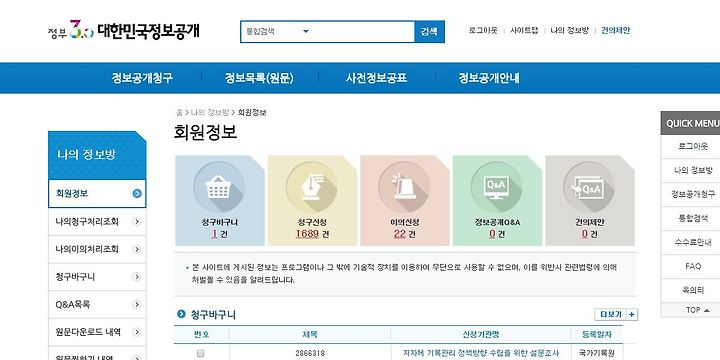Click 홈 in the breadcrumb
The height and width of the screenshot is (360, 720).
point(179,112)
